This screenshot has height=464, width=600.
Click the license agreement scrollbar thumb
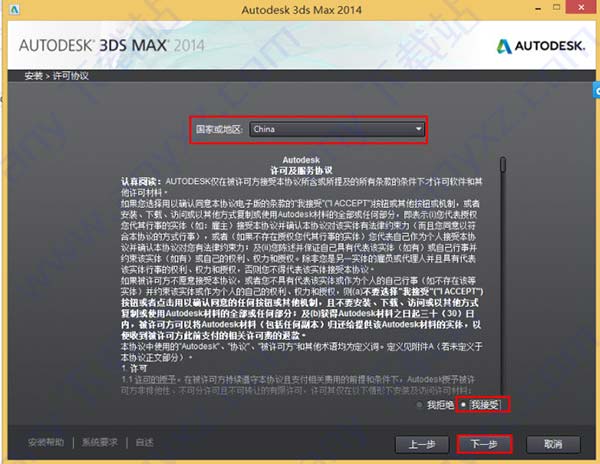[x=503, y=164]
